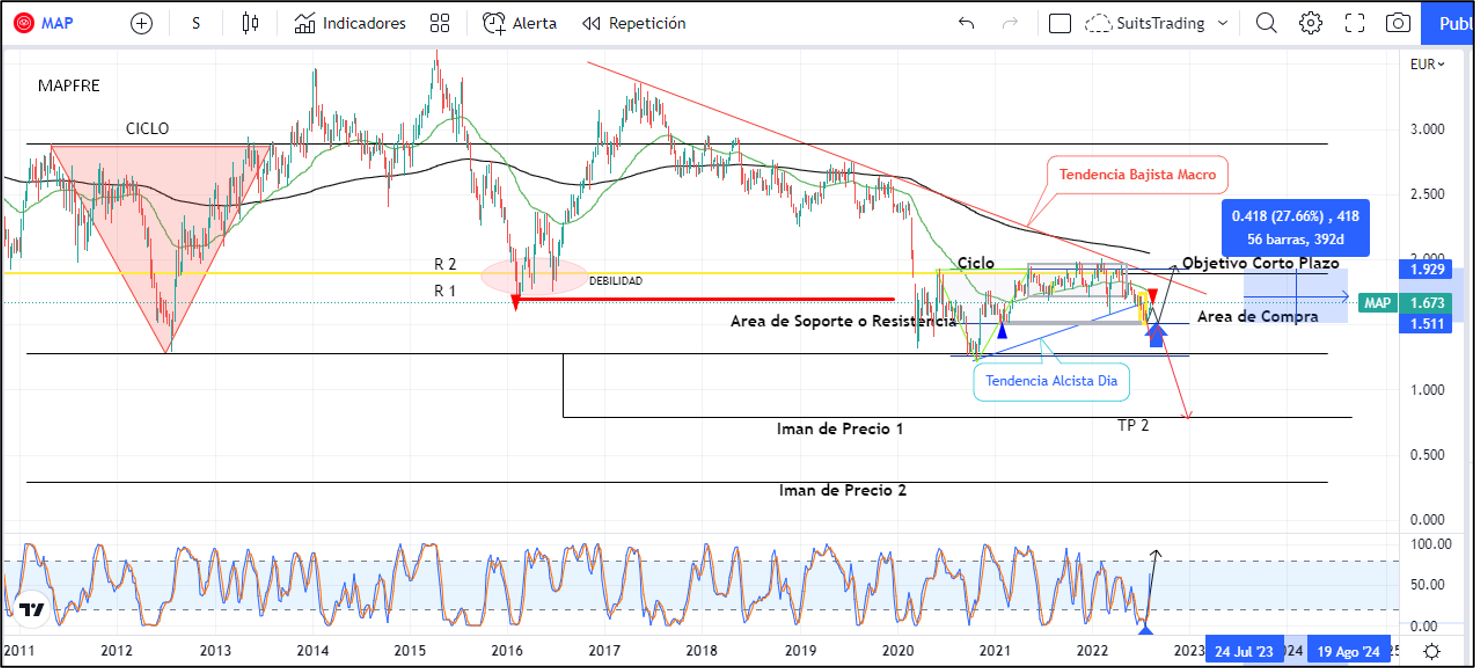This screenshot has height=668, width=1476.
Task: Redo the last chart action
Action: [x=1012, y=23]
